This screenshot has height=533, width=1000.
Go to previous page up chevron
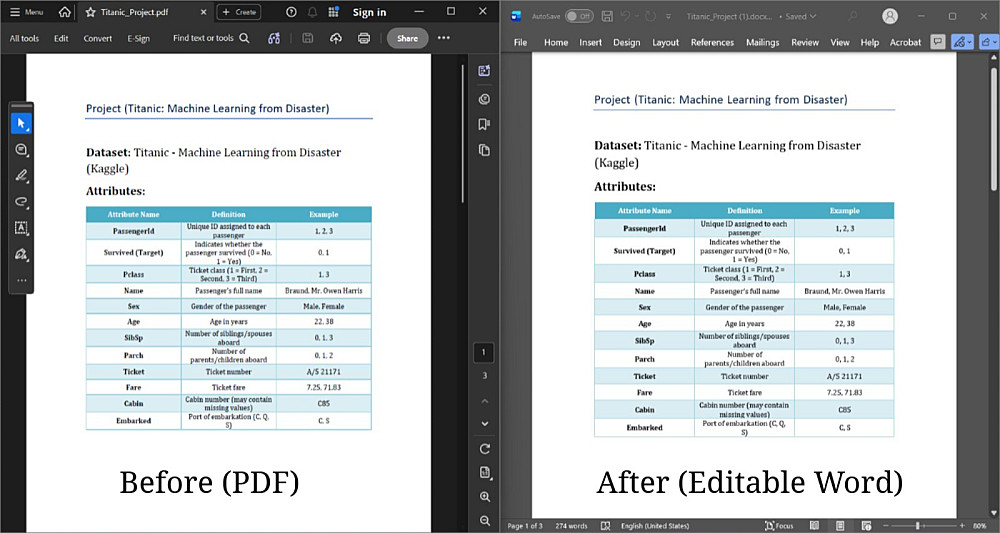485,401
